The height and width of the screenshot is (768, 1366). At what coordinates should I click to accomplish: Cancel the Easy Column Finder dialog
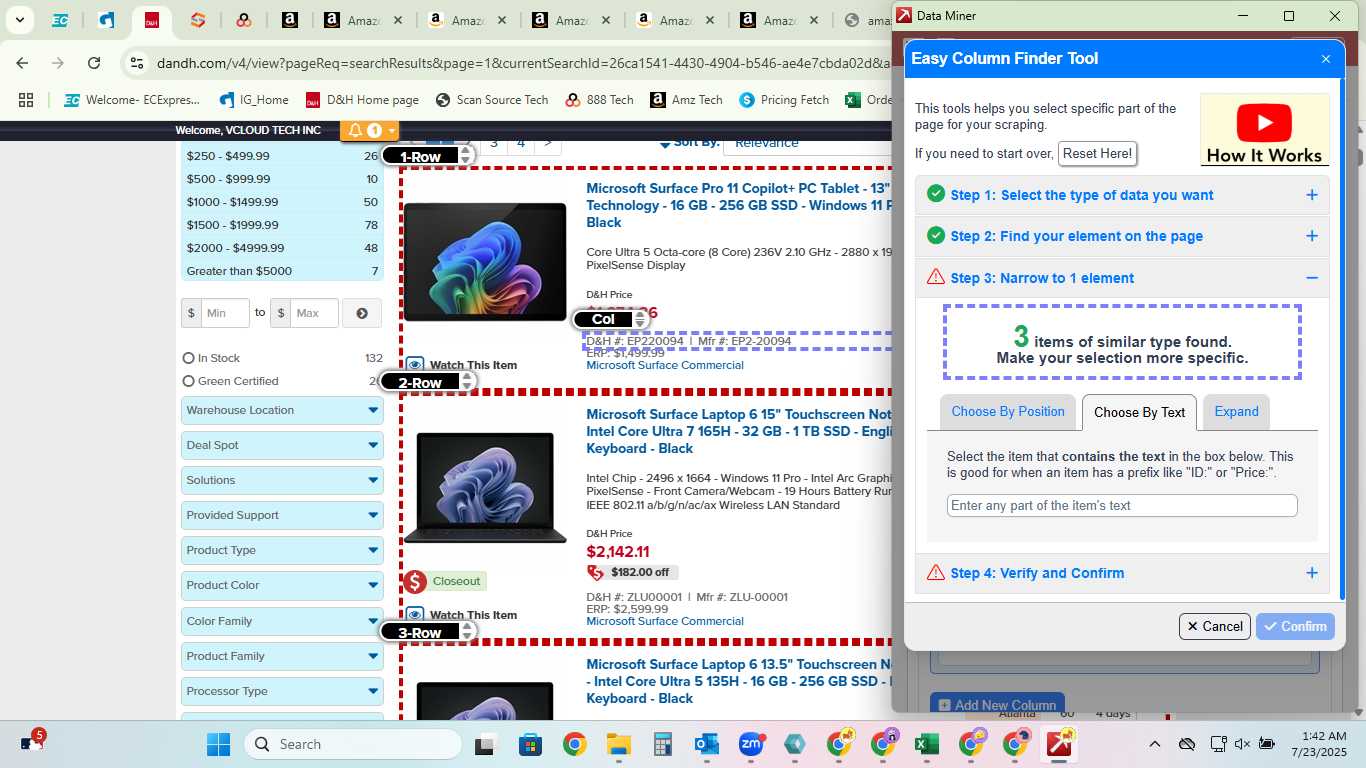(x=1215, y=626)
